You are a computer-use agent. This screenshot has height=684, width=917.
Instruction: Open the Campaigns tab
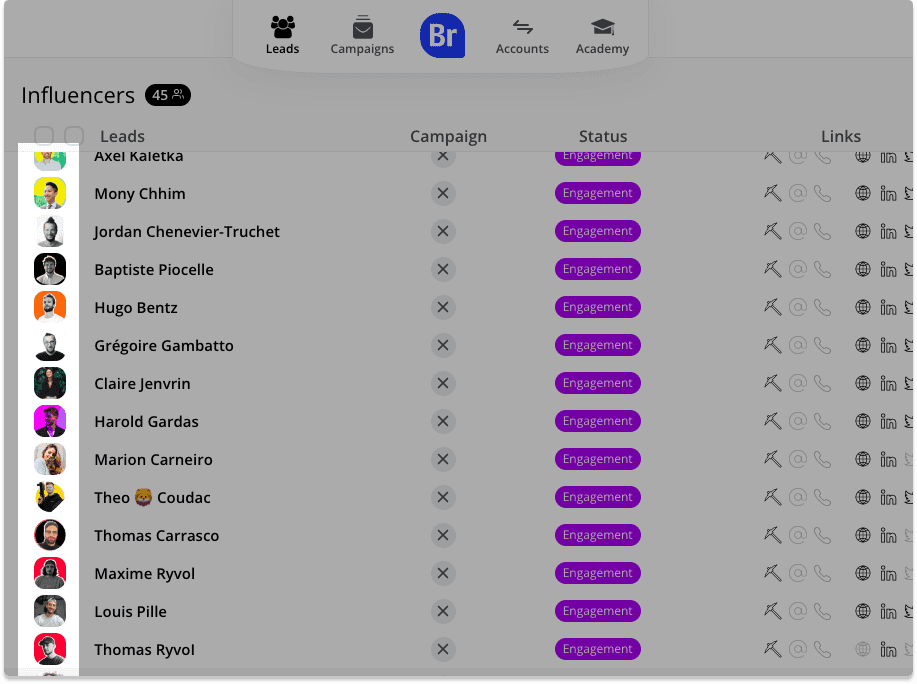point(362,36)
